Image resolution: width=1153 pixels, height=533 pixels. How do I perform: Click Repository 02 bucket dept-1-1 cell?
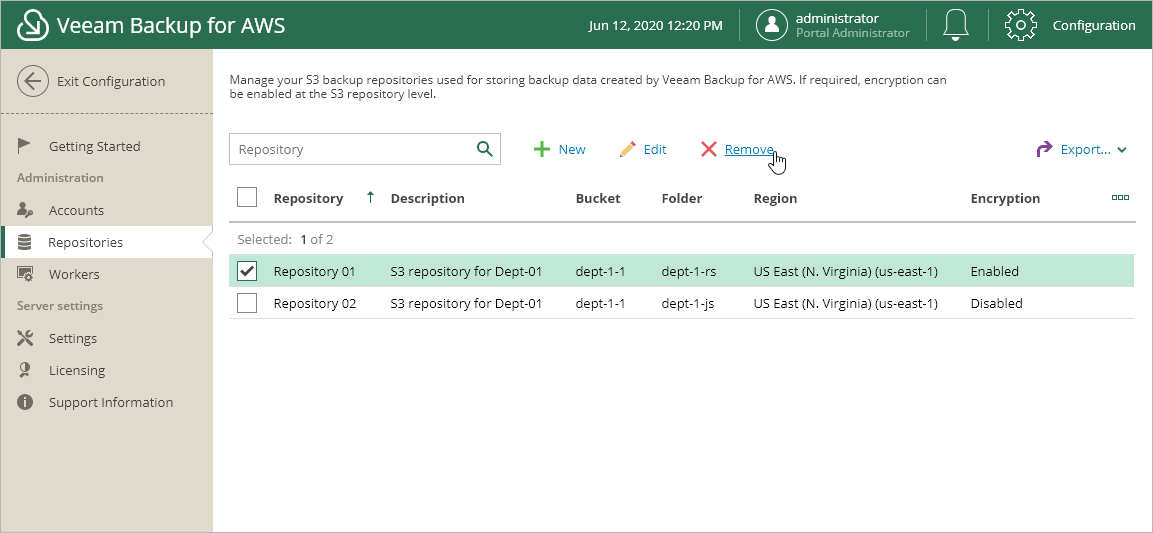(x=601, y=303)
